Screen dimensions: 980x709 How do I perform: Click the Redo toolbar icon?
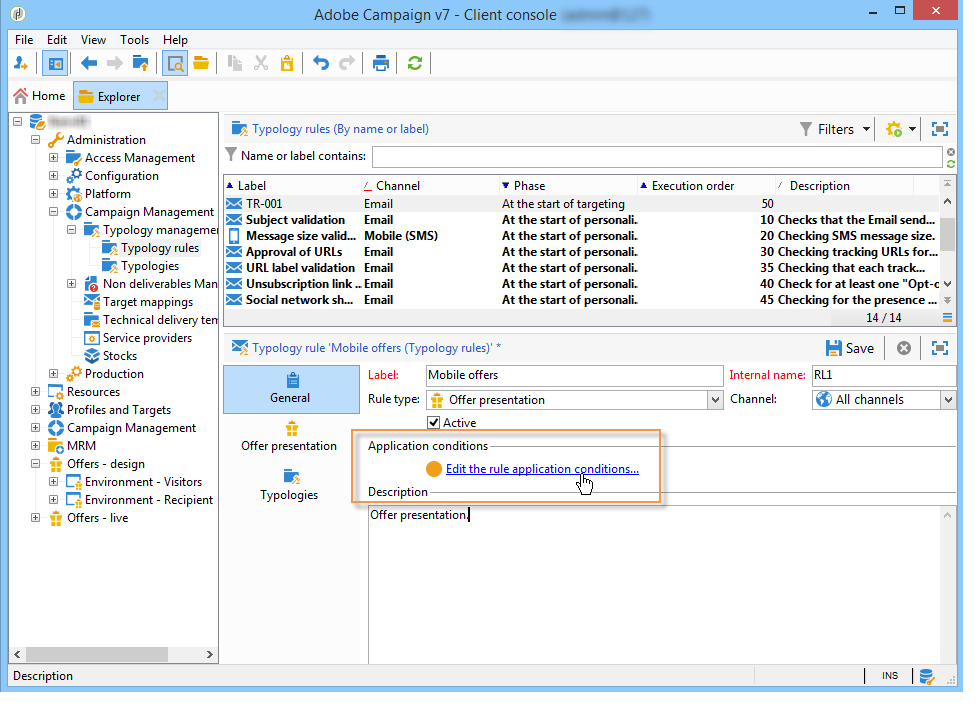coord(347,63)
